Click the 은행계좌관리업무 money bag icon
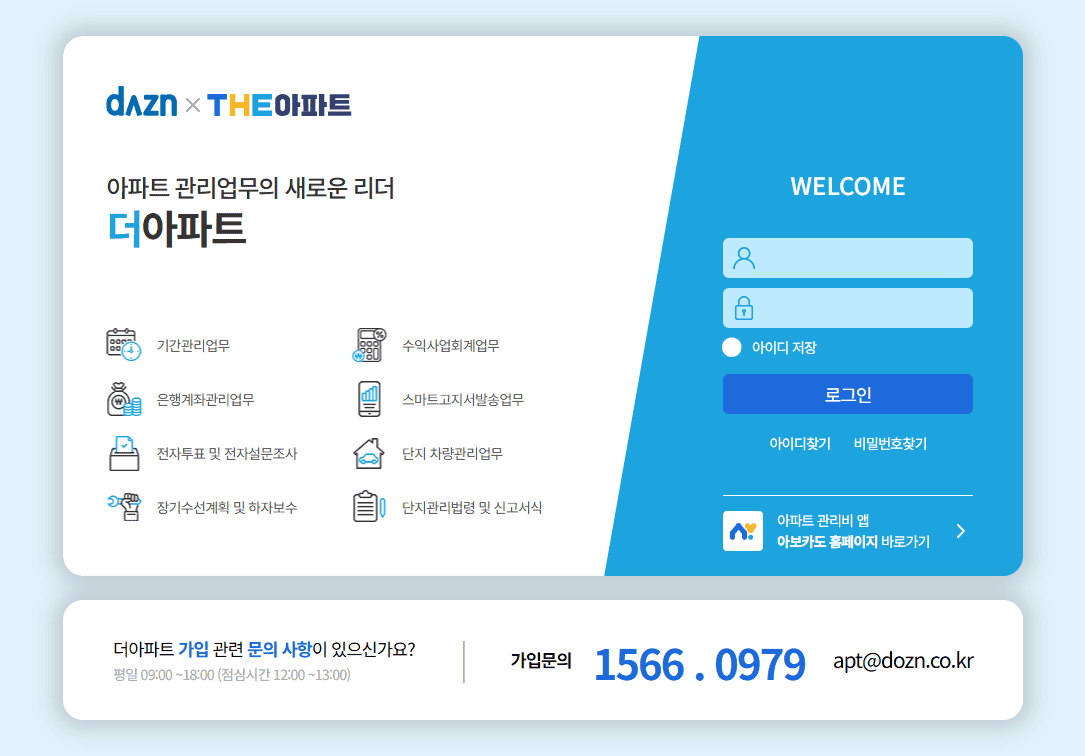 pyautogui.click(x=123, y=398)
